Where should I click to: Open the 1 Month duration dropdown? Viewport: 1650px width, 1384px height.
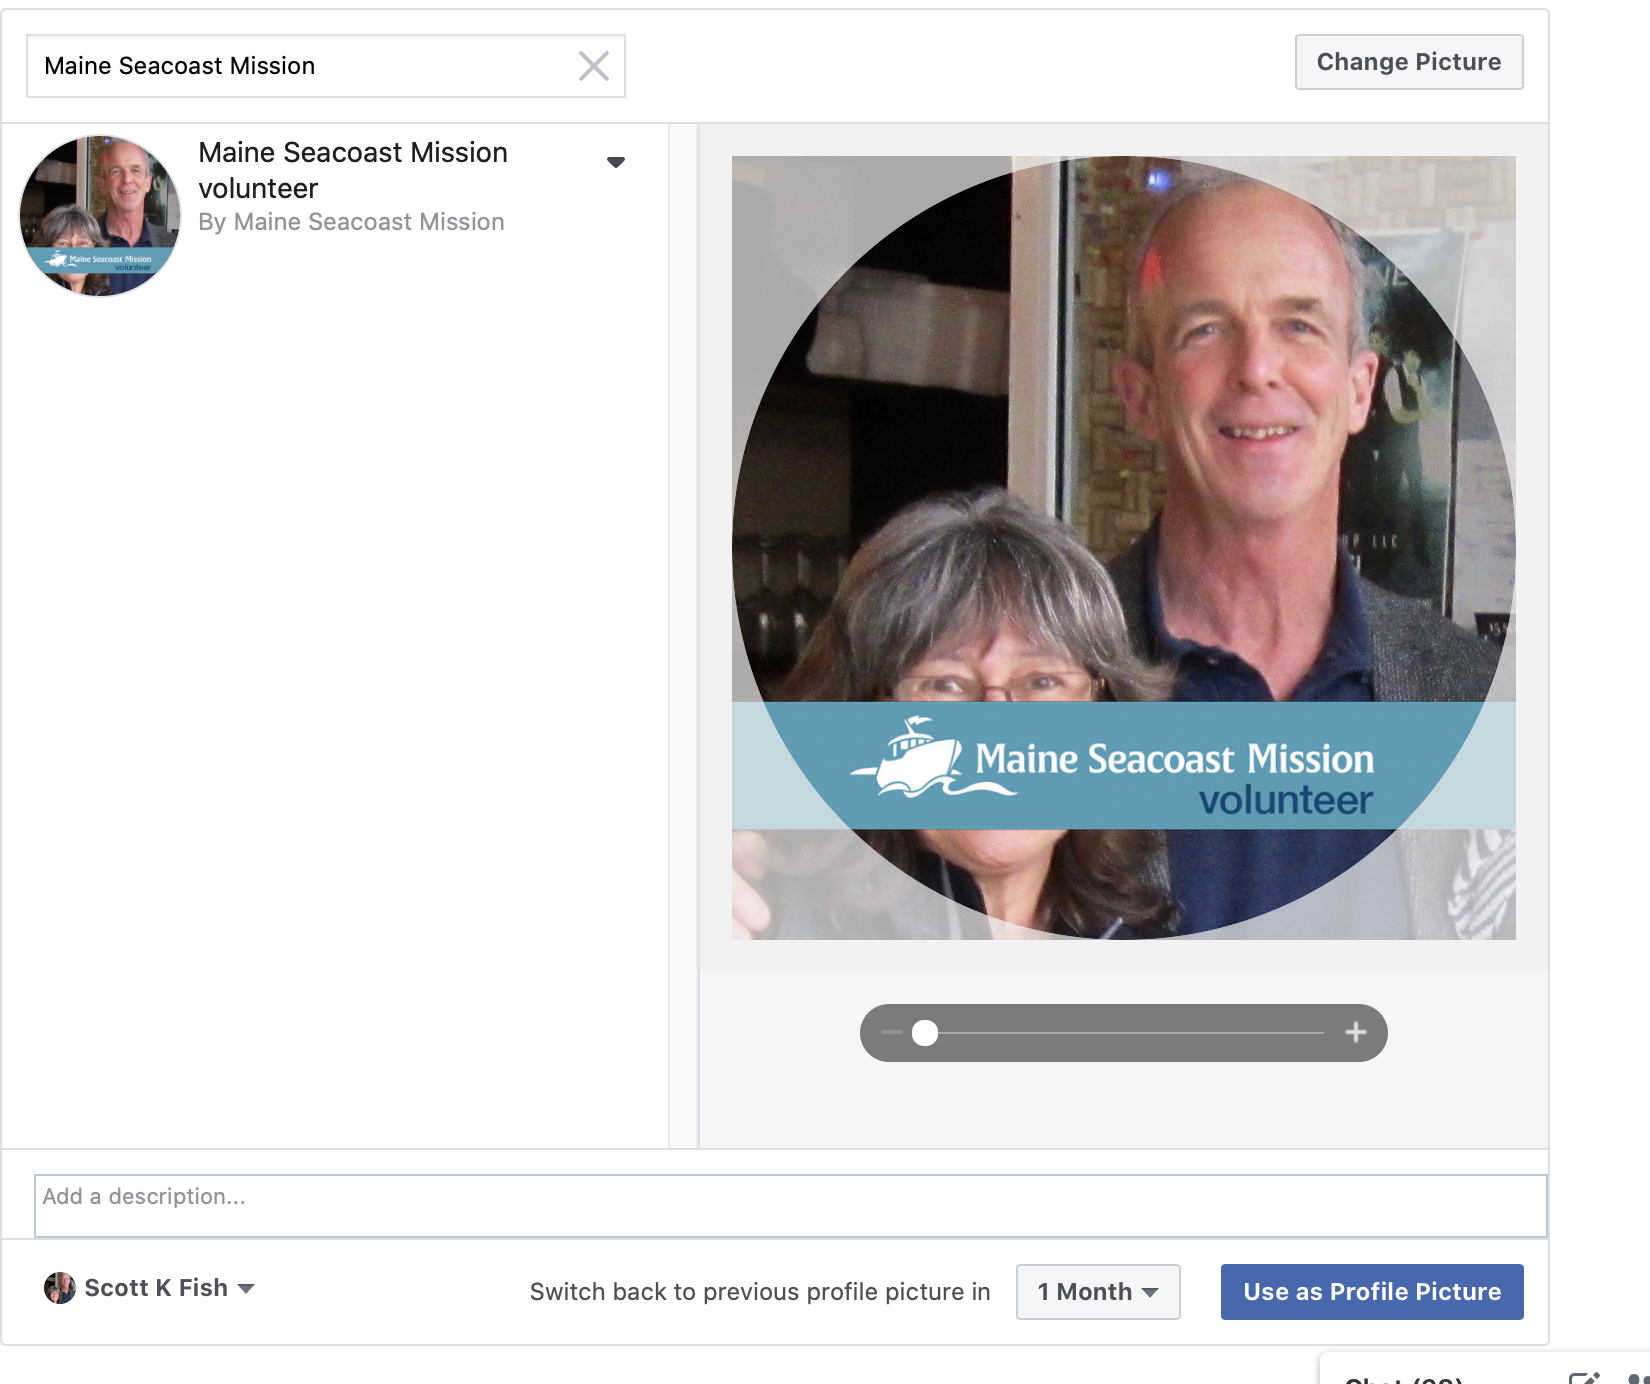[x=1098, y=1292]
